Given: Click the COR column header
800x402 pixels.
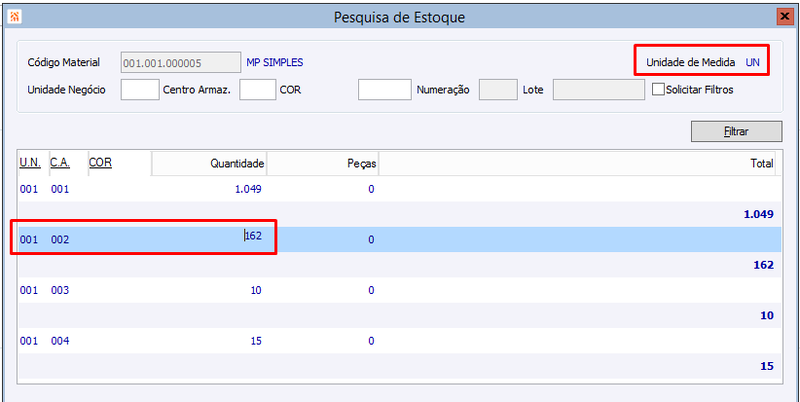Looking at the screenshot, I should (x=101, y=163).
